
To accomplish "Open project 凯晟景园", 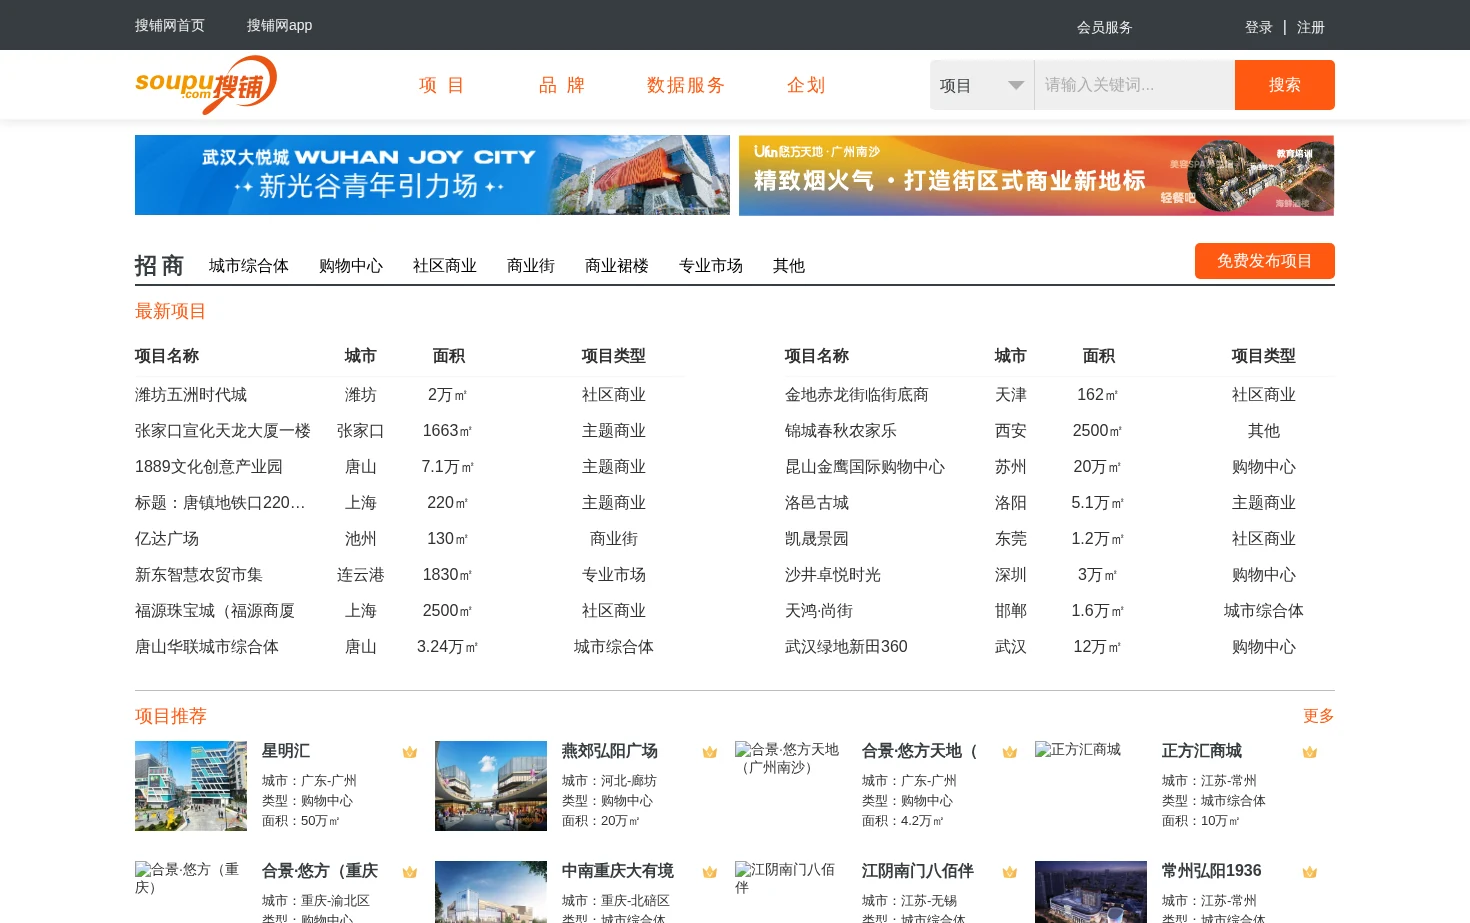I will pyautogui.click(x=817, y=539).
